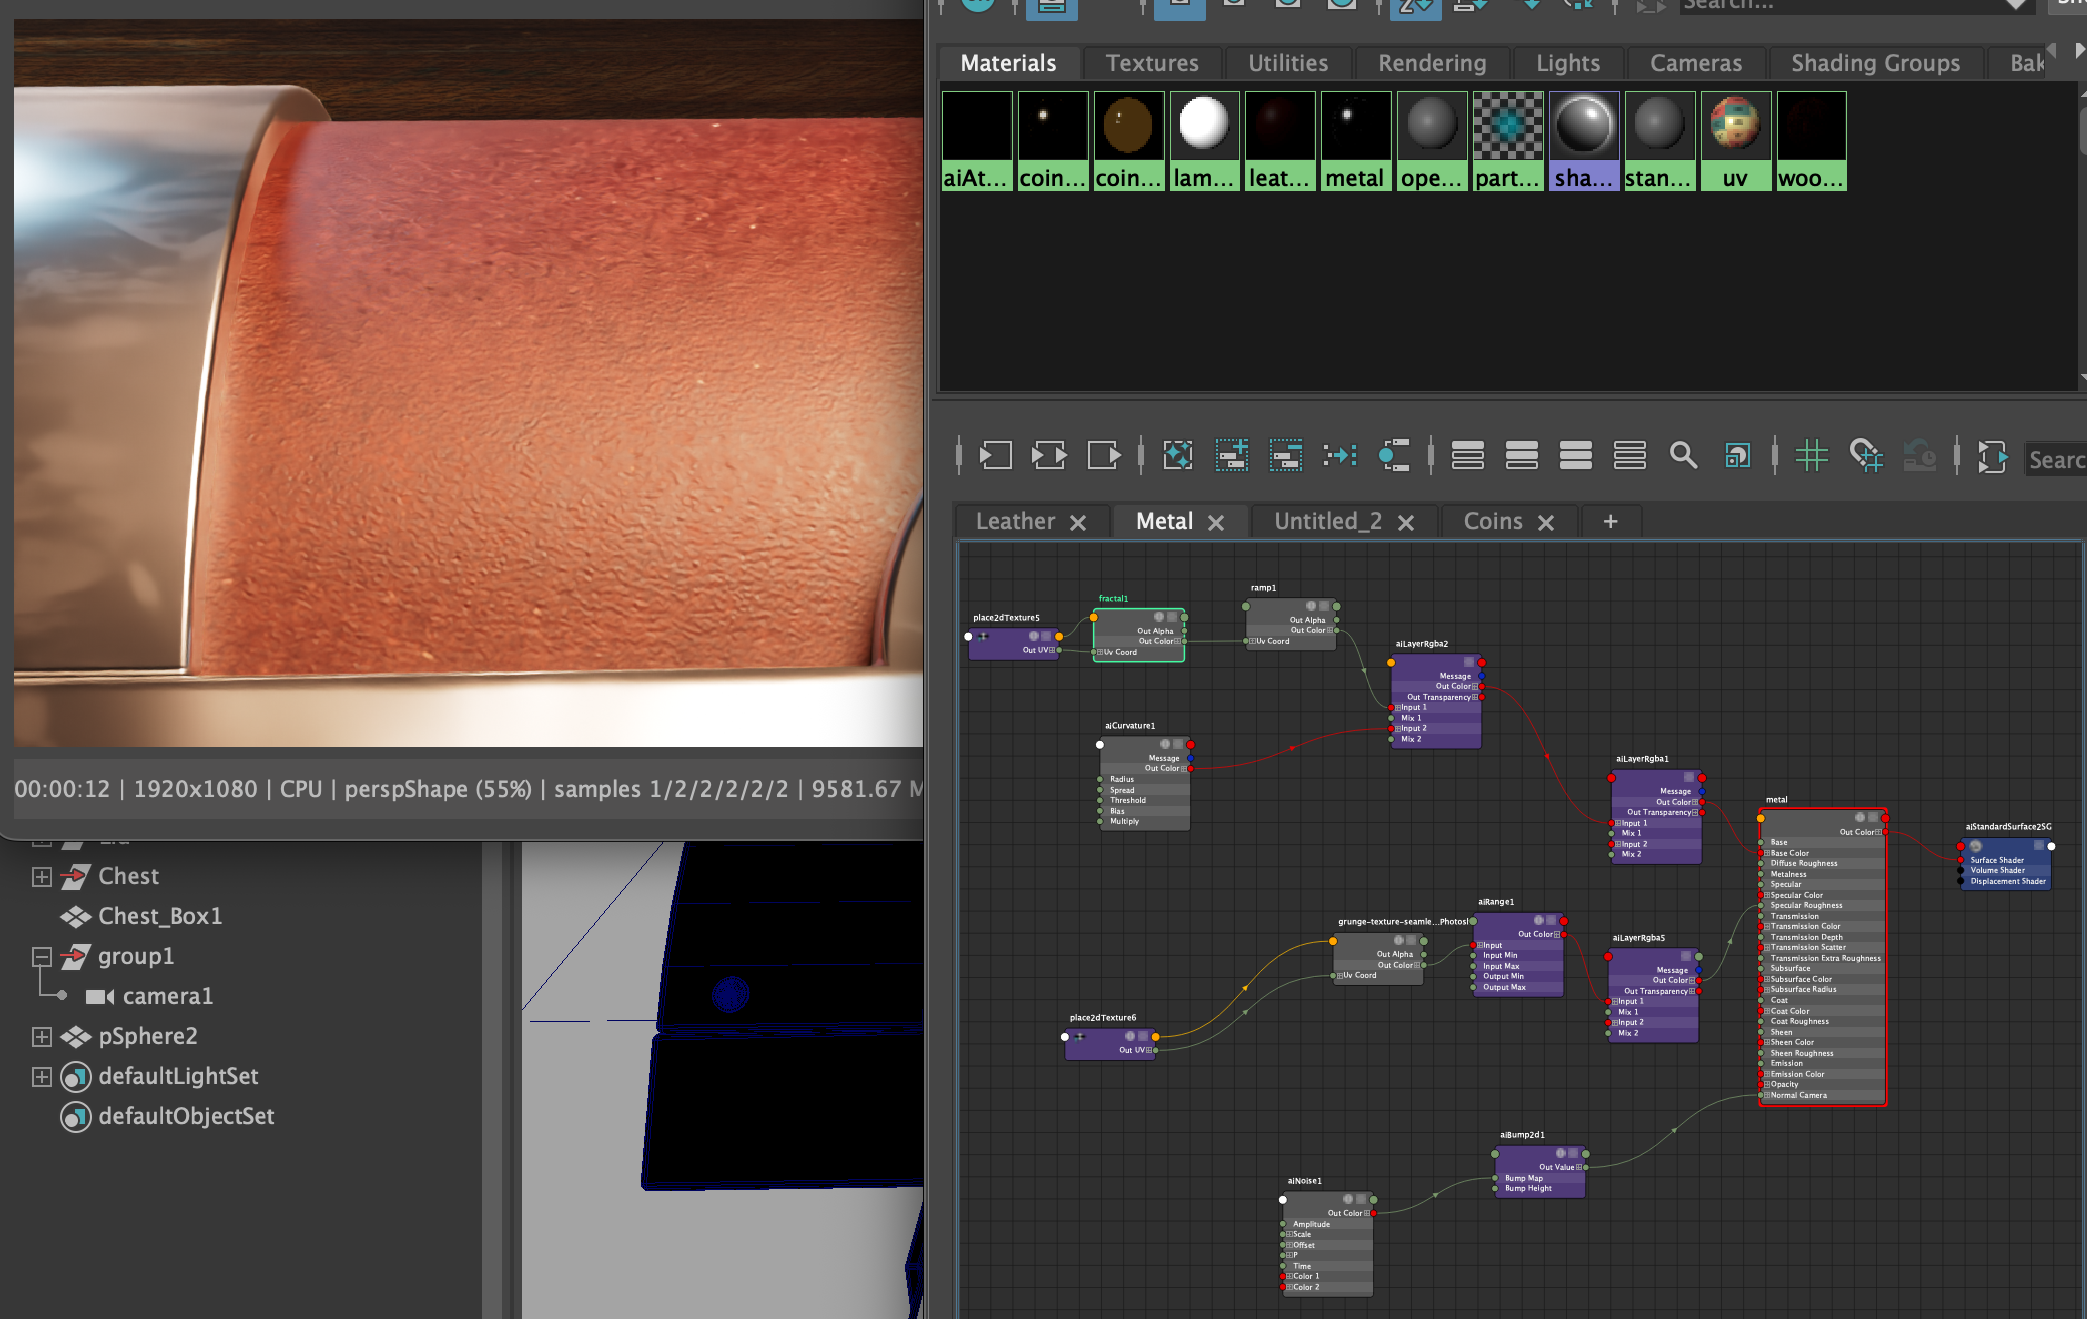2087x1319 pixels.
Task: Toggle the node swatch size icon
Action: pyautogui.click(x=1737, y=456)
